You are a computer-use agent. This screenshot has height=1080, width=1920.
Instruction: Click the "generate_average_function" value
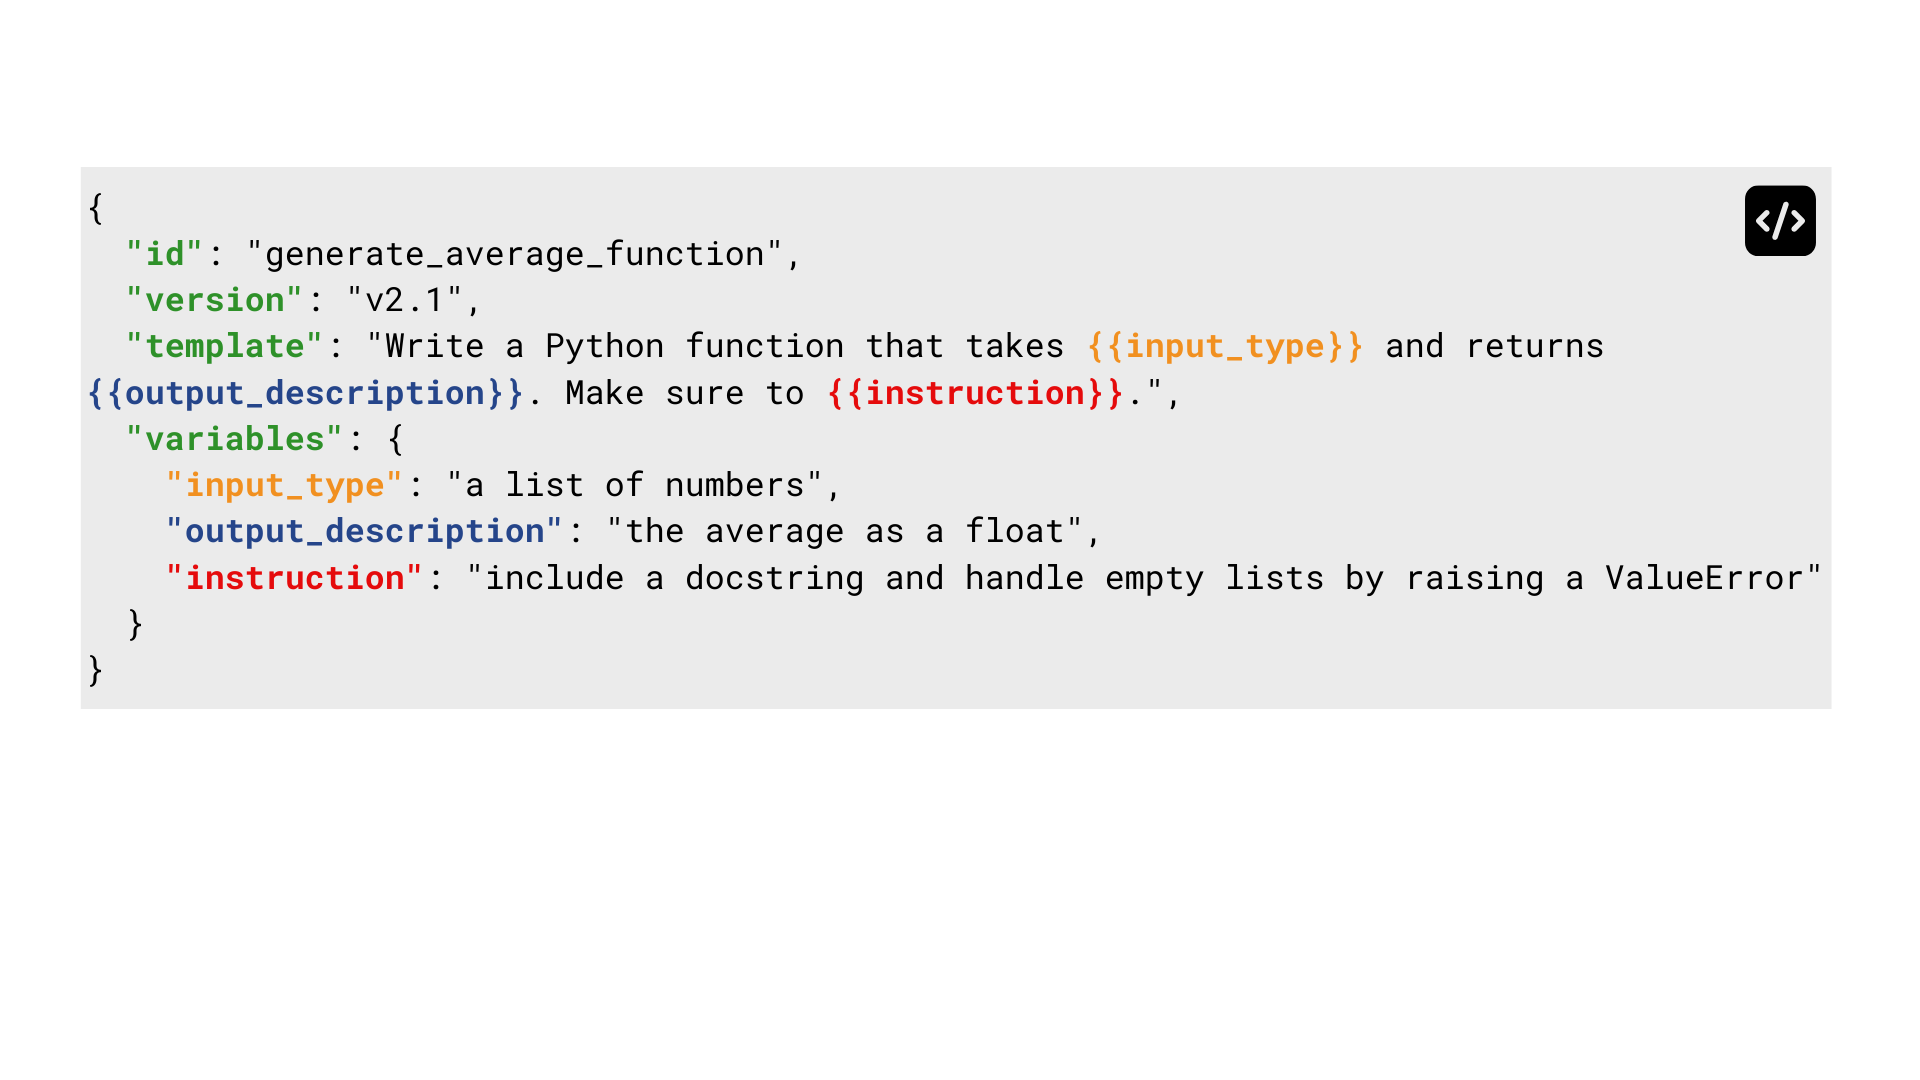point(514,254)
